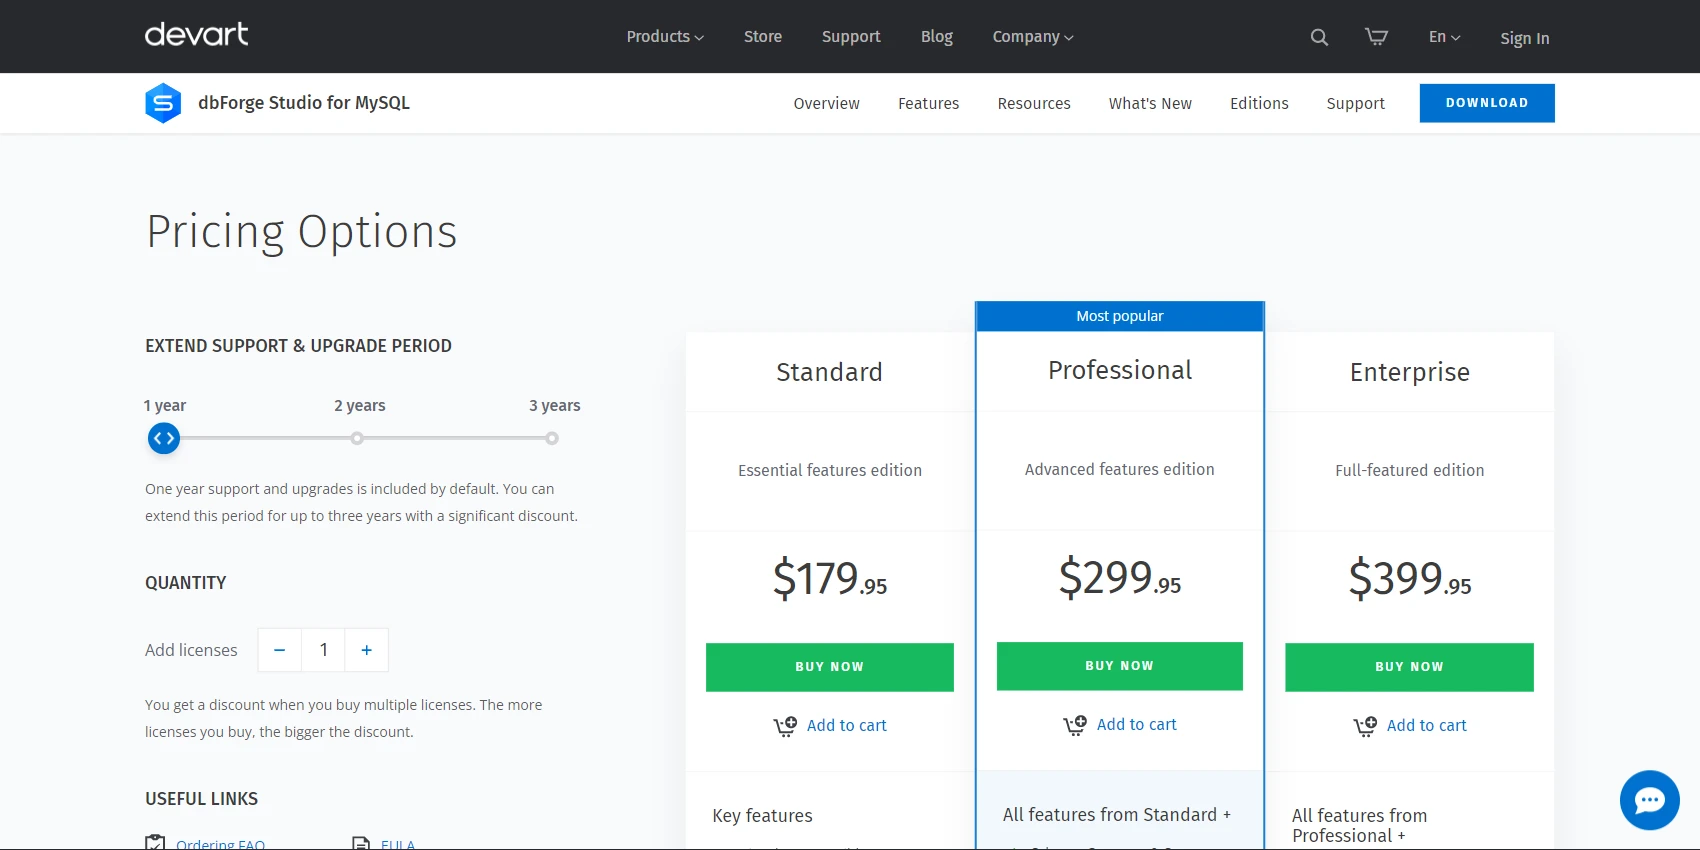Switch to the Overview tab

pos(826,103)
